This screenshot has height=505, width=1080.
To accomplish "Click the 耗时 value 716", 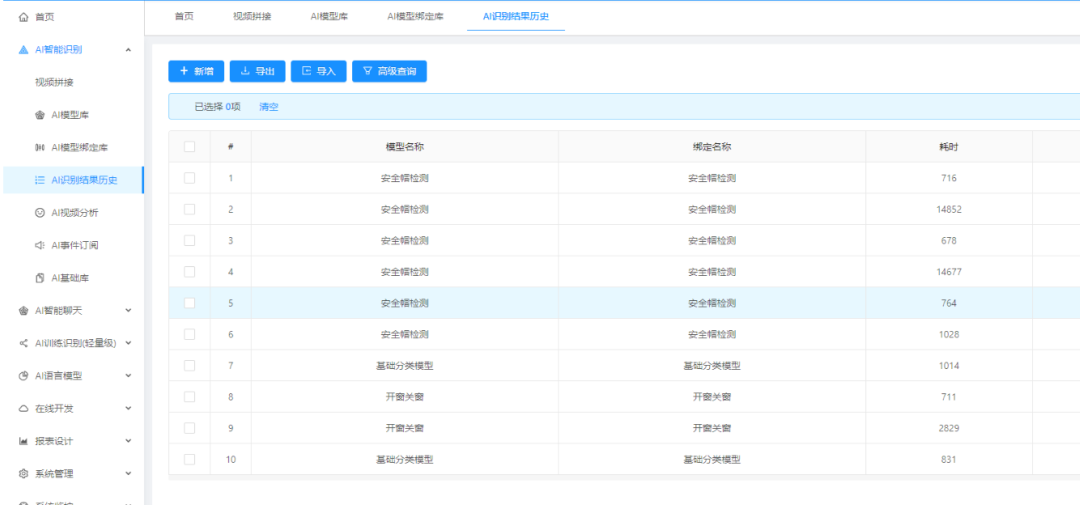I will click(948, 178).
